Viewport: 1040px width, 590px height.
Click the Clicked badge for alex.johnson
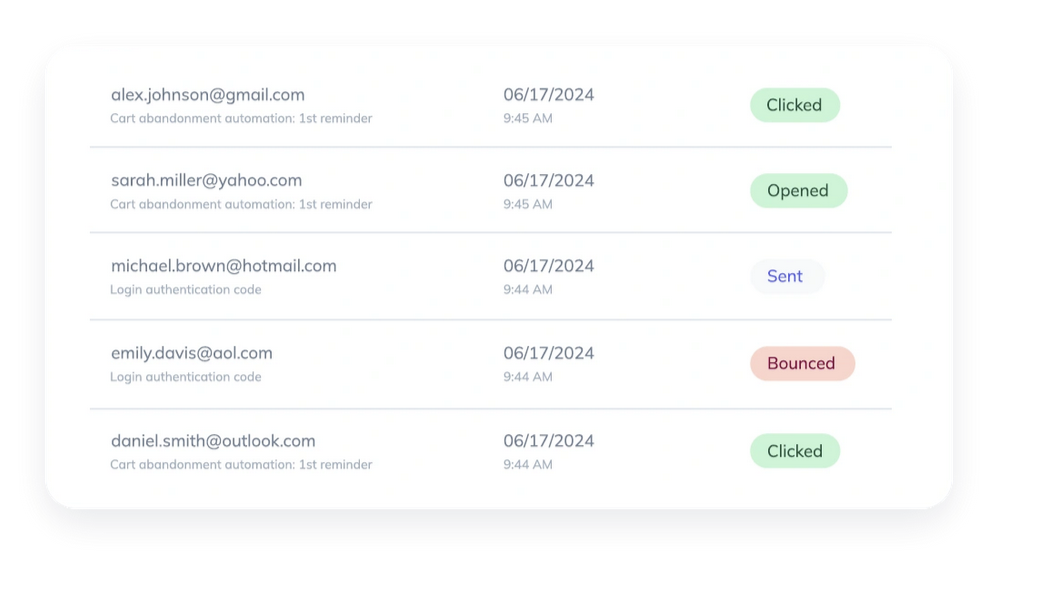[794, 105]
